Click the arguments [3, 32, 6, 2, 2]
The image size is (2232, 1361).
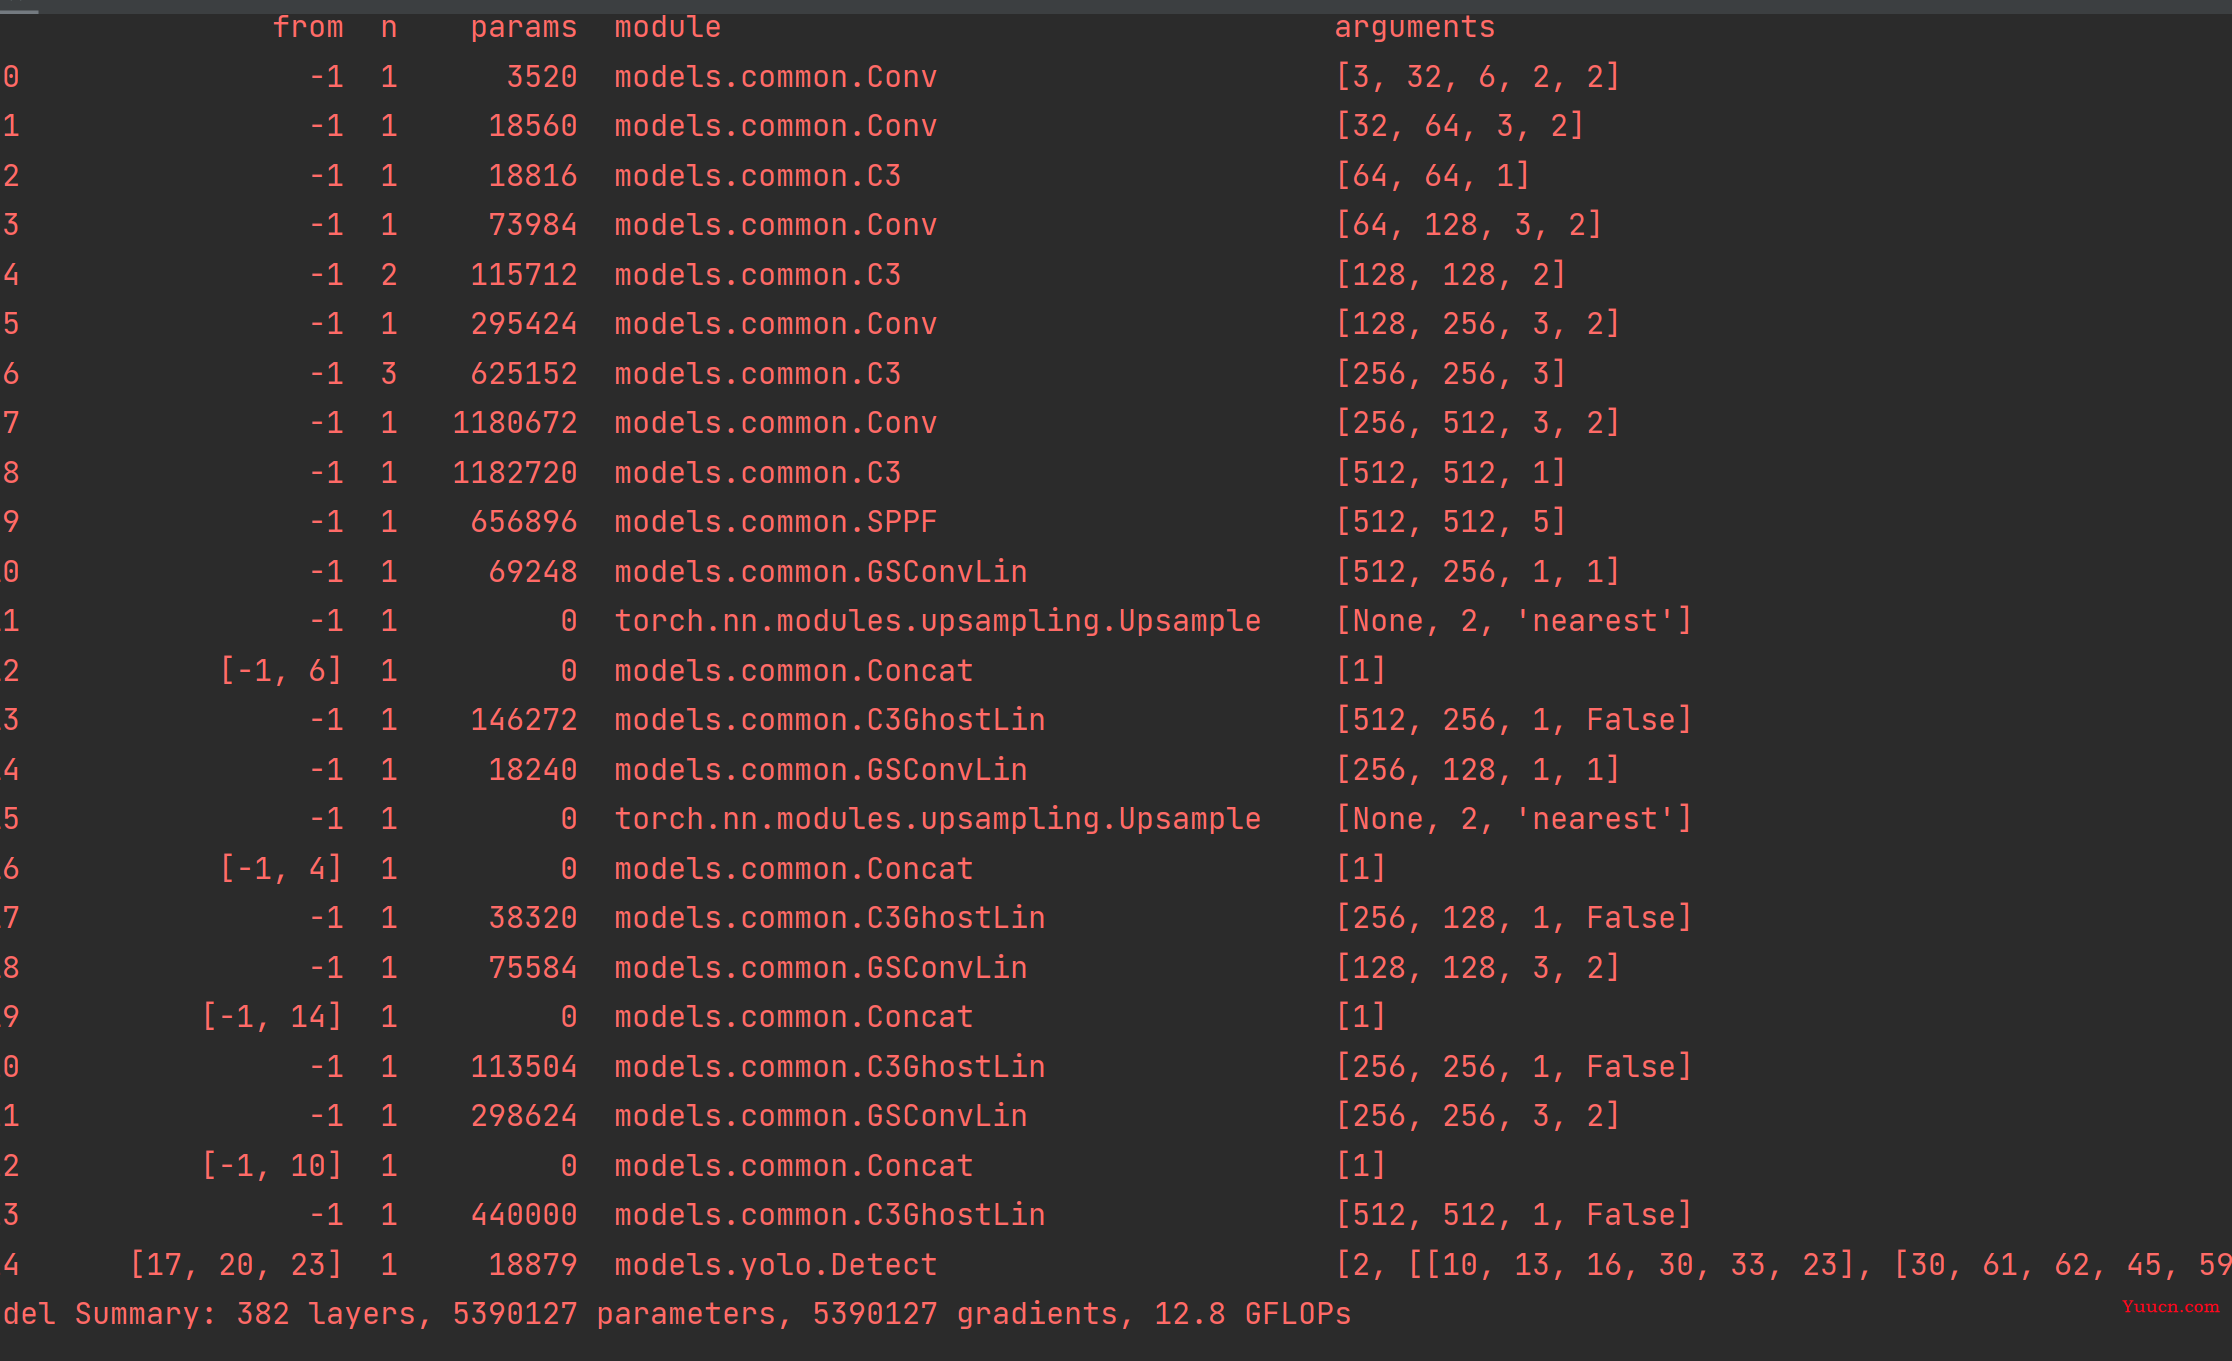click(x=1477, y=76)
